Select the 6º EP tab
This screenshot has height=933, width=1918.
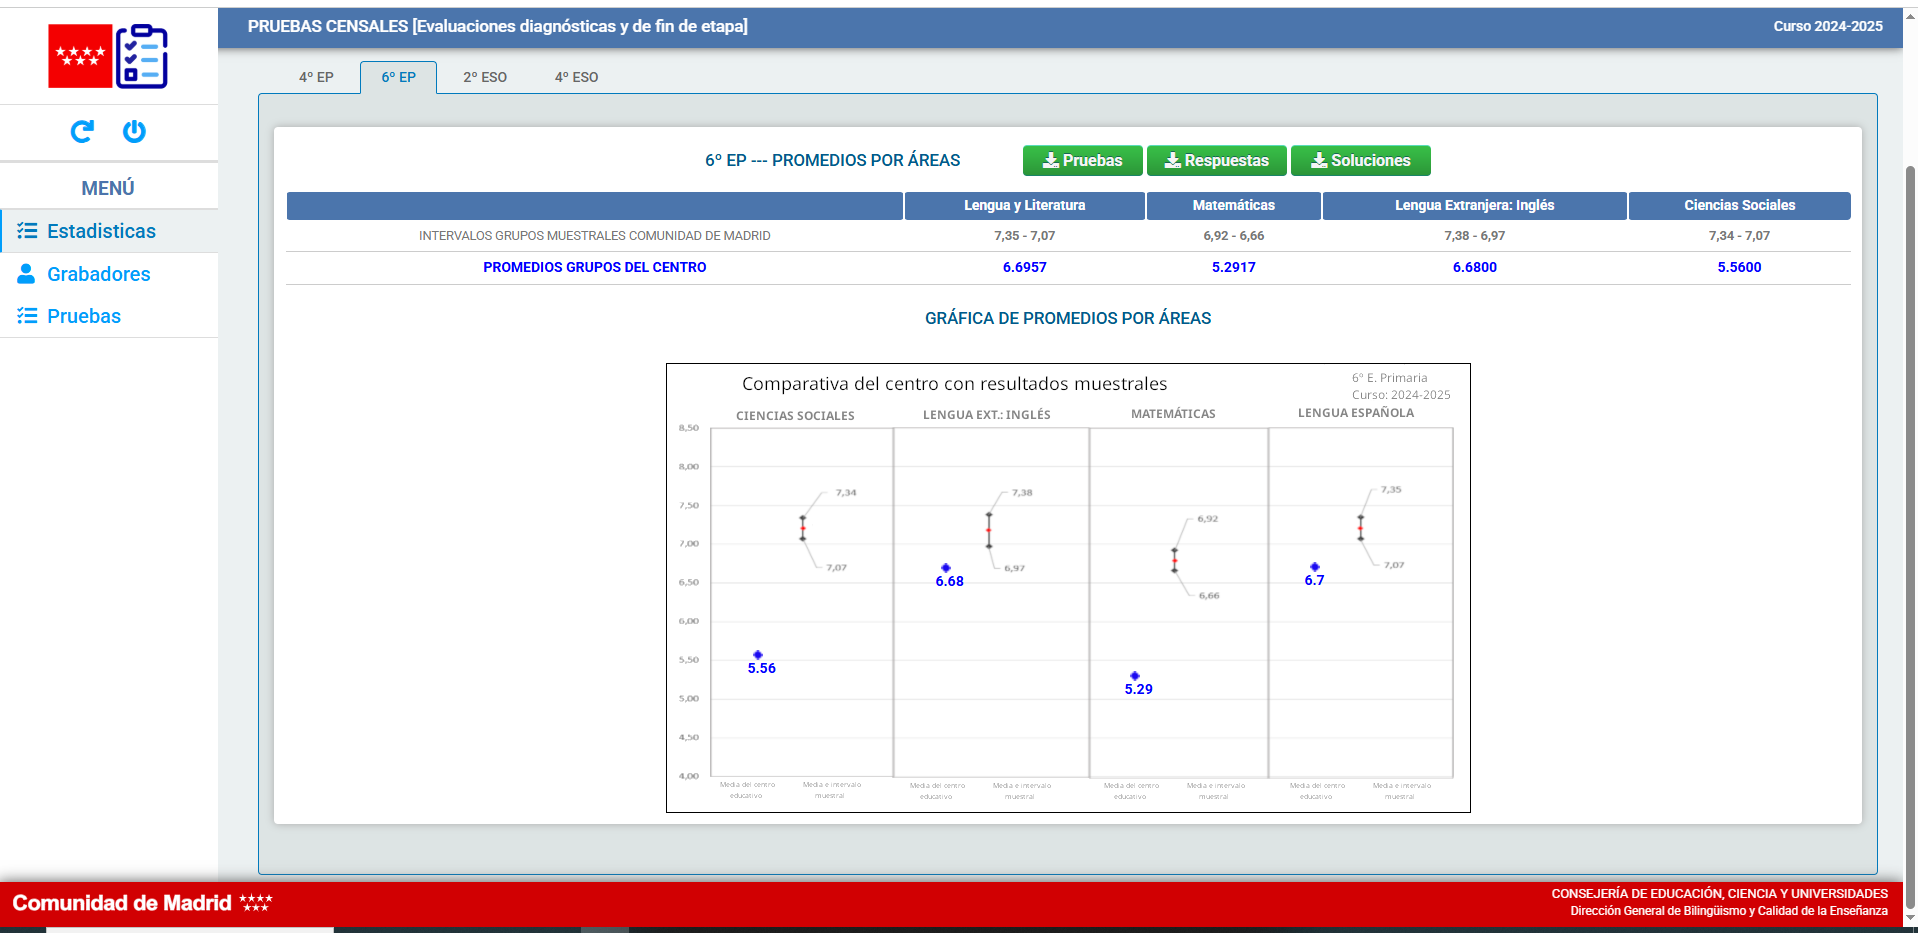click(398, 77)
